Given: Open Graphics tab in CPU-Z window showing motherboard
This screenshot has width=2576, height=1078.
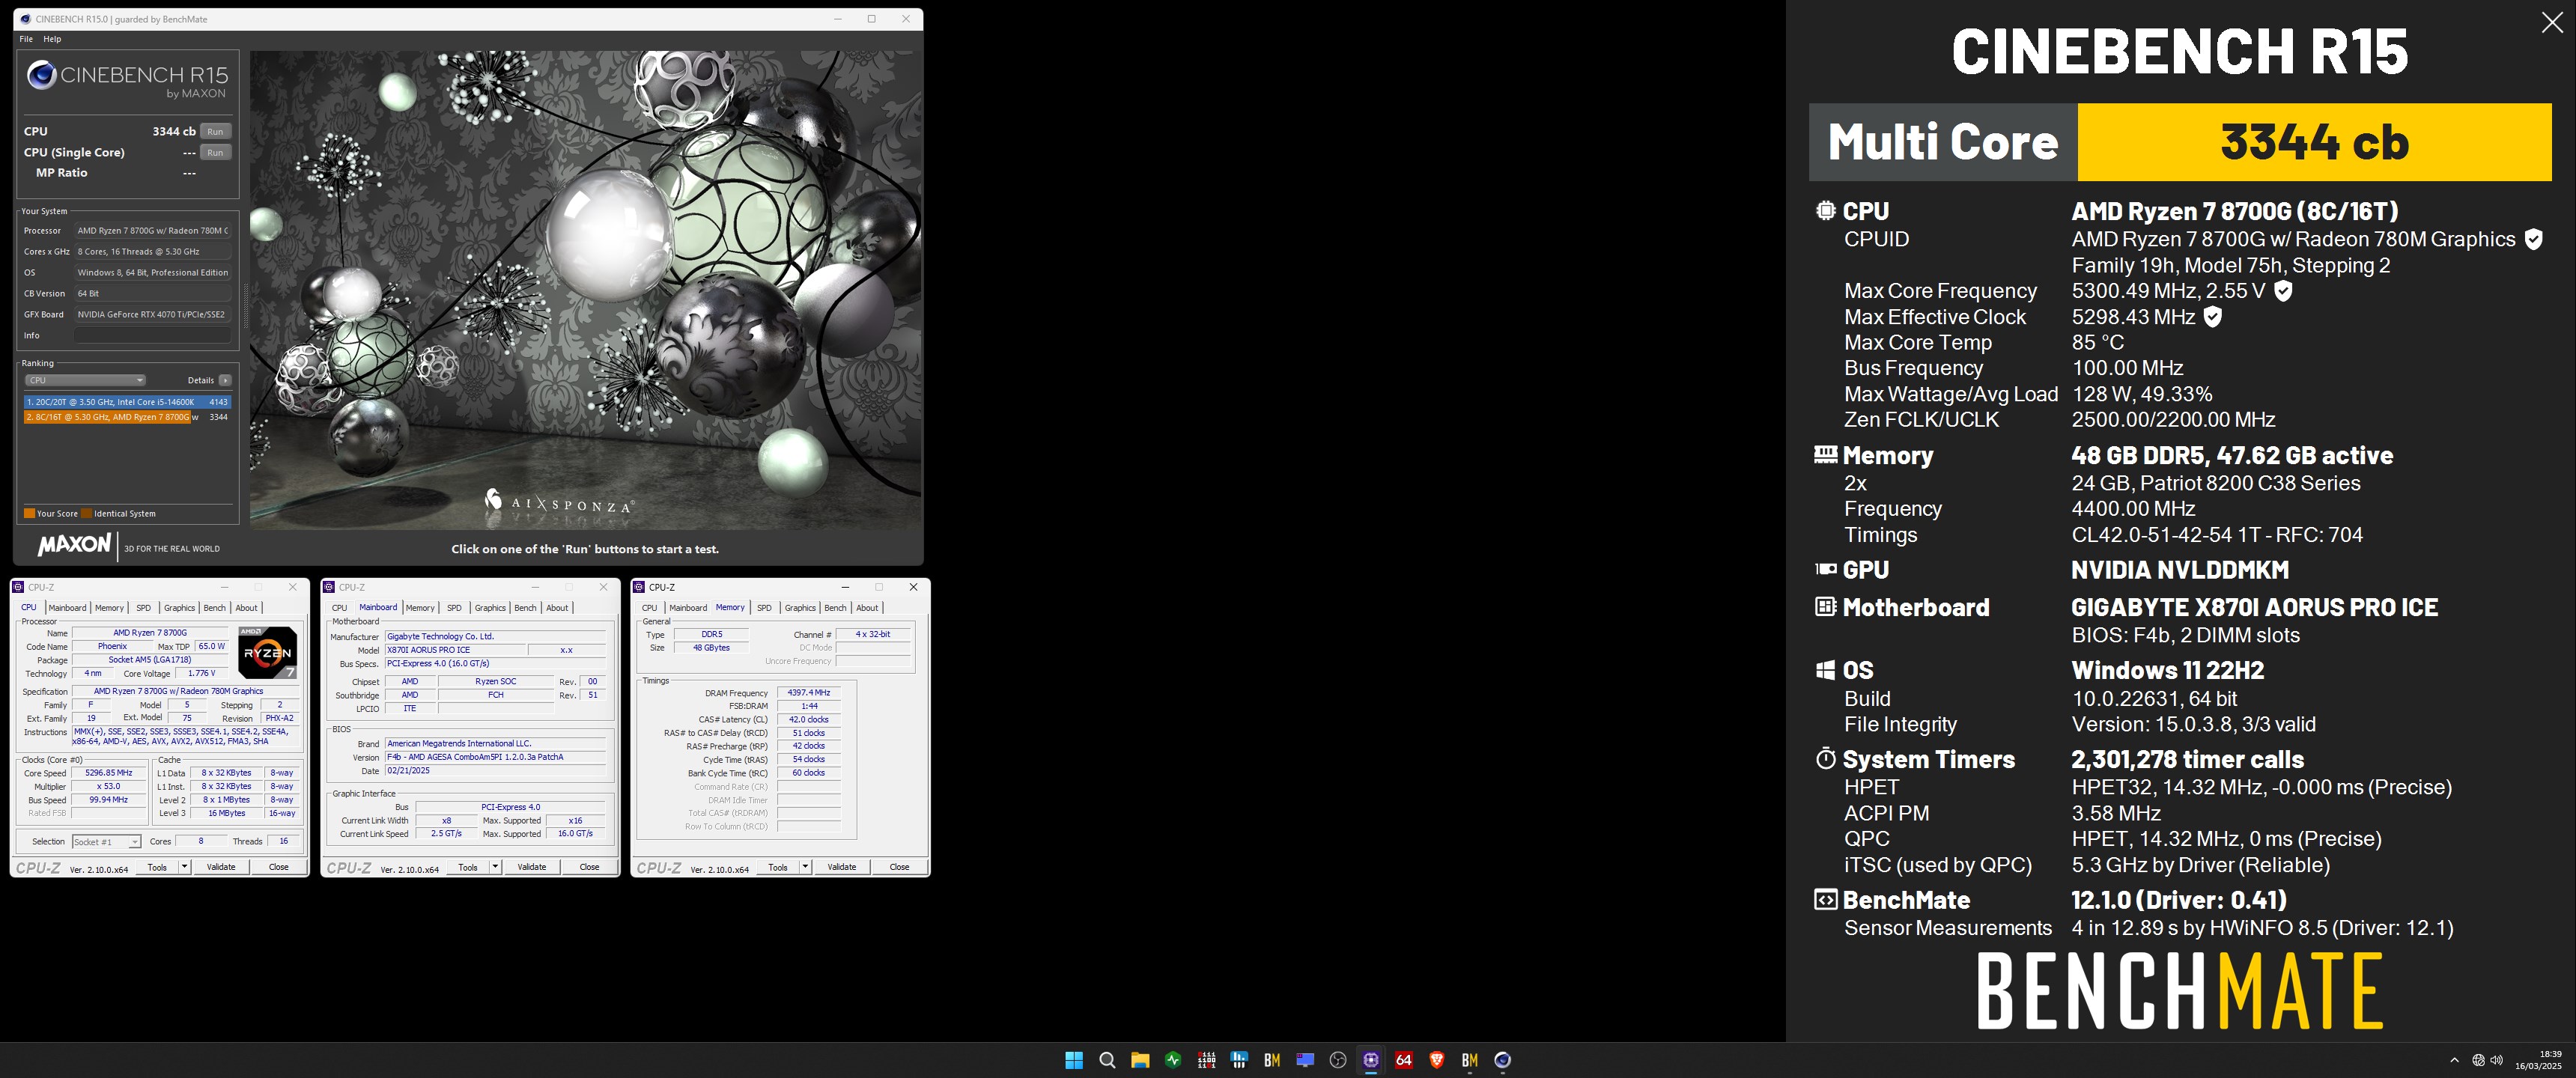Looking at the screenshot, I should [490, 608].
